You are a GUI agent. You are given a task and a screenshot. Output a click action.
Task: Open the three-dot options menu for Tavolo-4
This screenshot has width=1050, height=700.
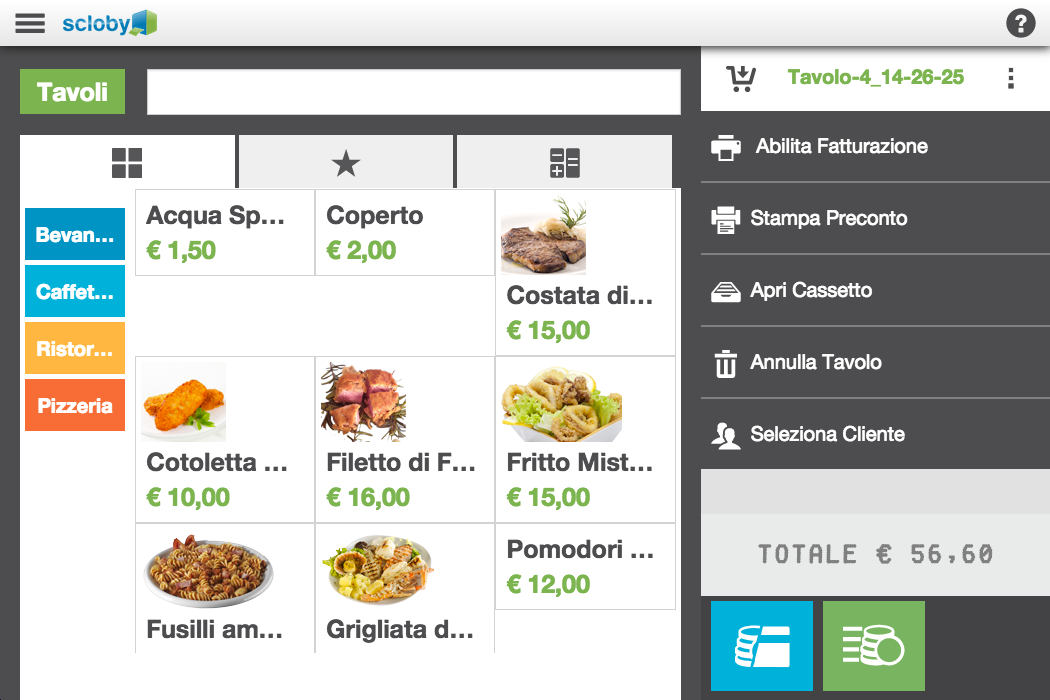tap(1011, 78)
